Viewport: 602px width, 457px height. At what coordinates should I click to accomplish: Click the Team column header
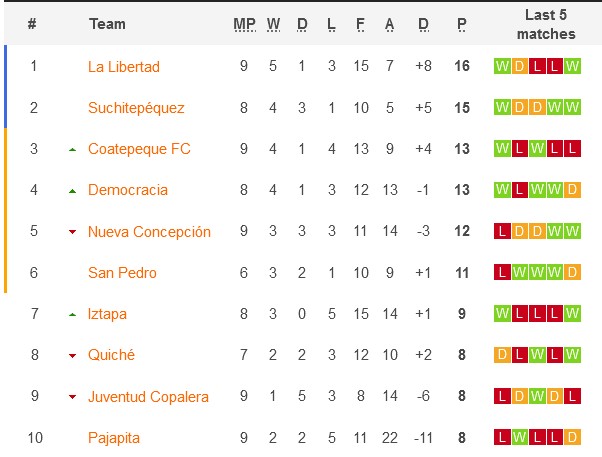pyautogui.click(x=107, y=24)
